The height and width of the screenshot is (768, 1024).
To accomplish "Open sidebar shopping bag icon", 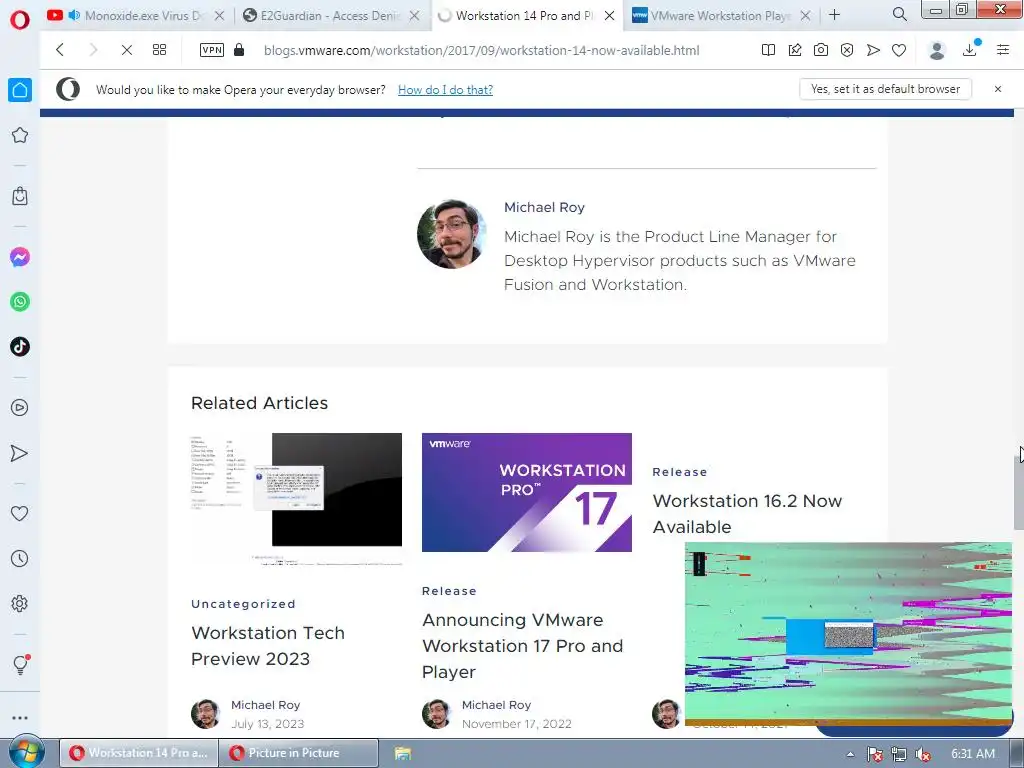I will coord(20,196).
